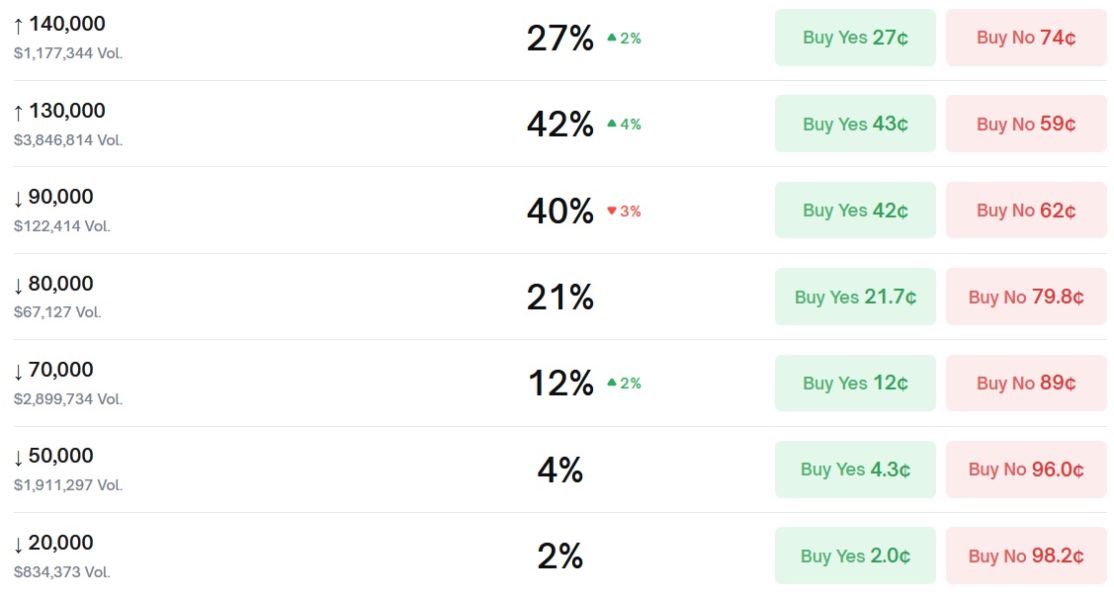This screenshot has width=1114, height=600.
Task: Click the ↓ 90,000 outcome label
Action: pyautogui.click(x=53, y=197)
